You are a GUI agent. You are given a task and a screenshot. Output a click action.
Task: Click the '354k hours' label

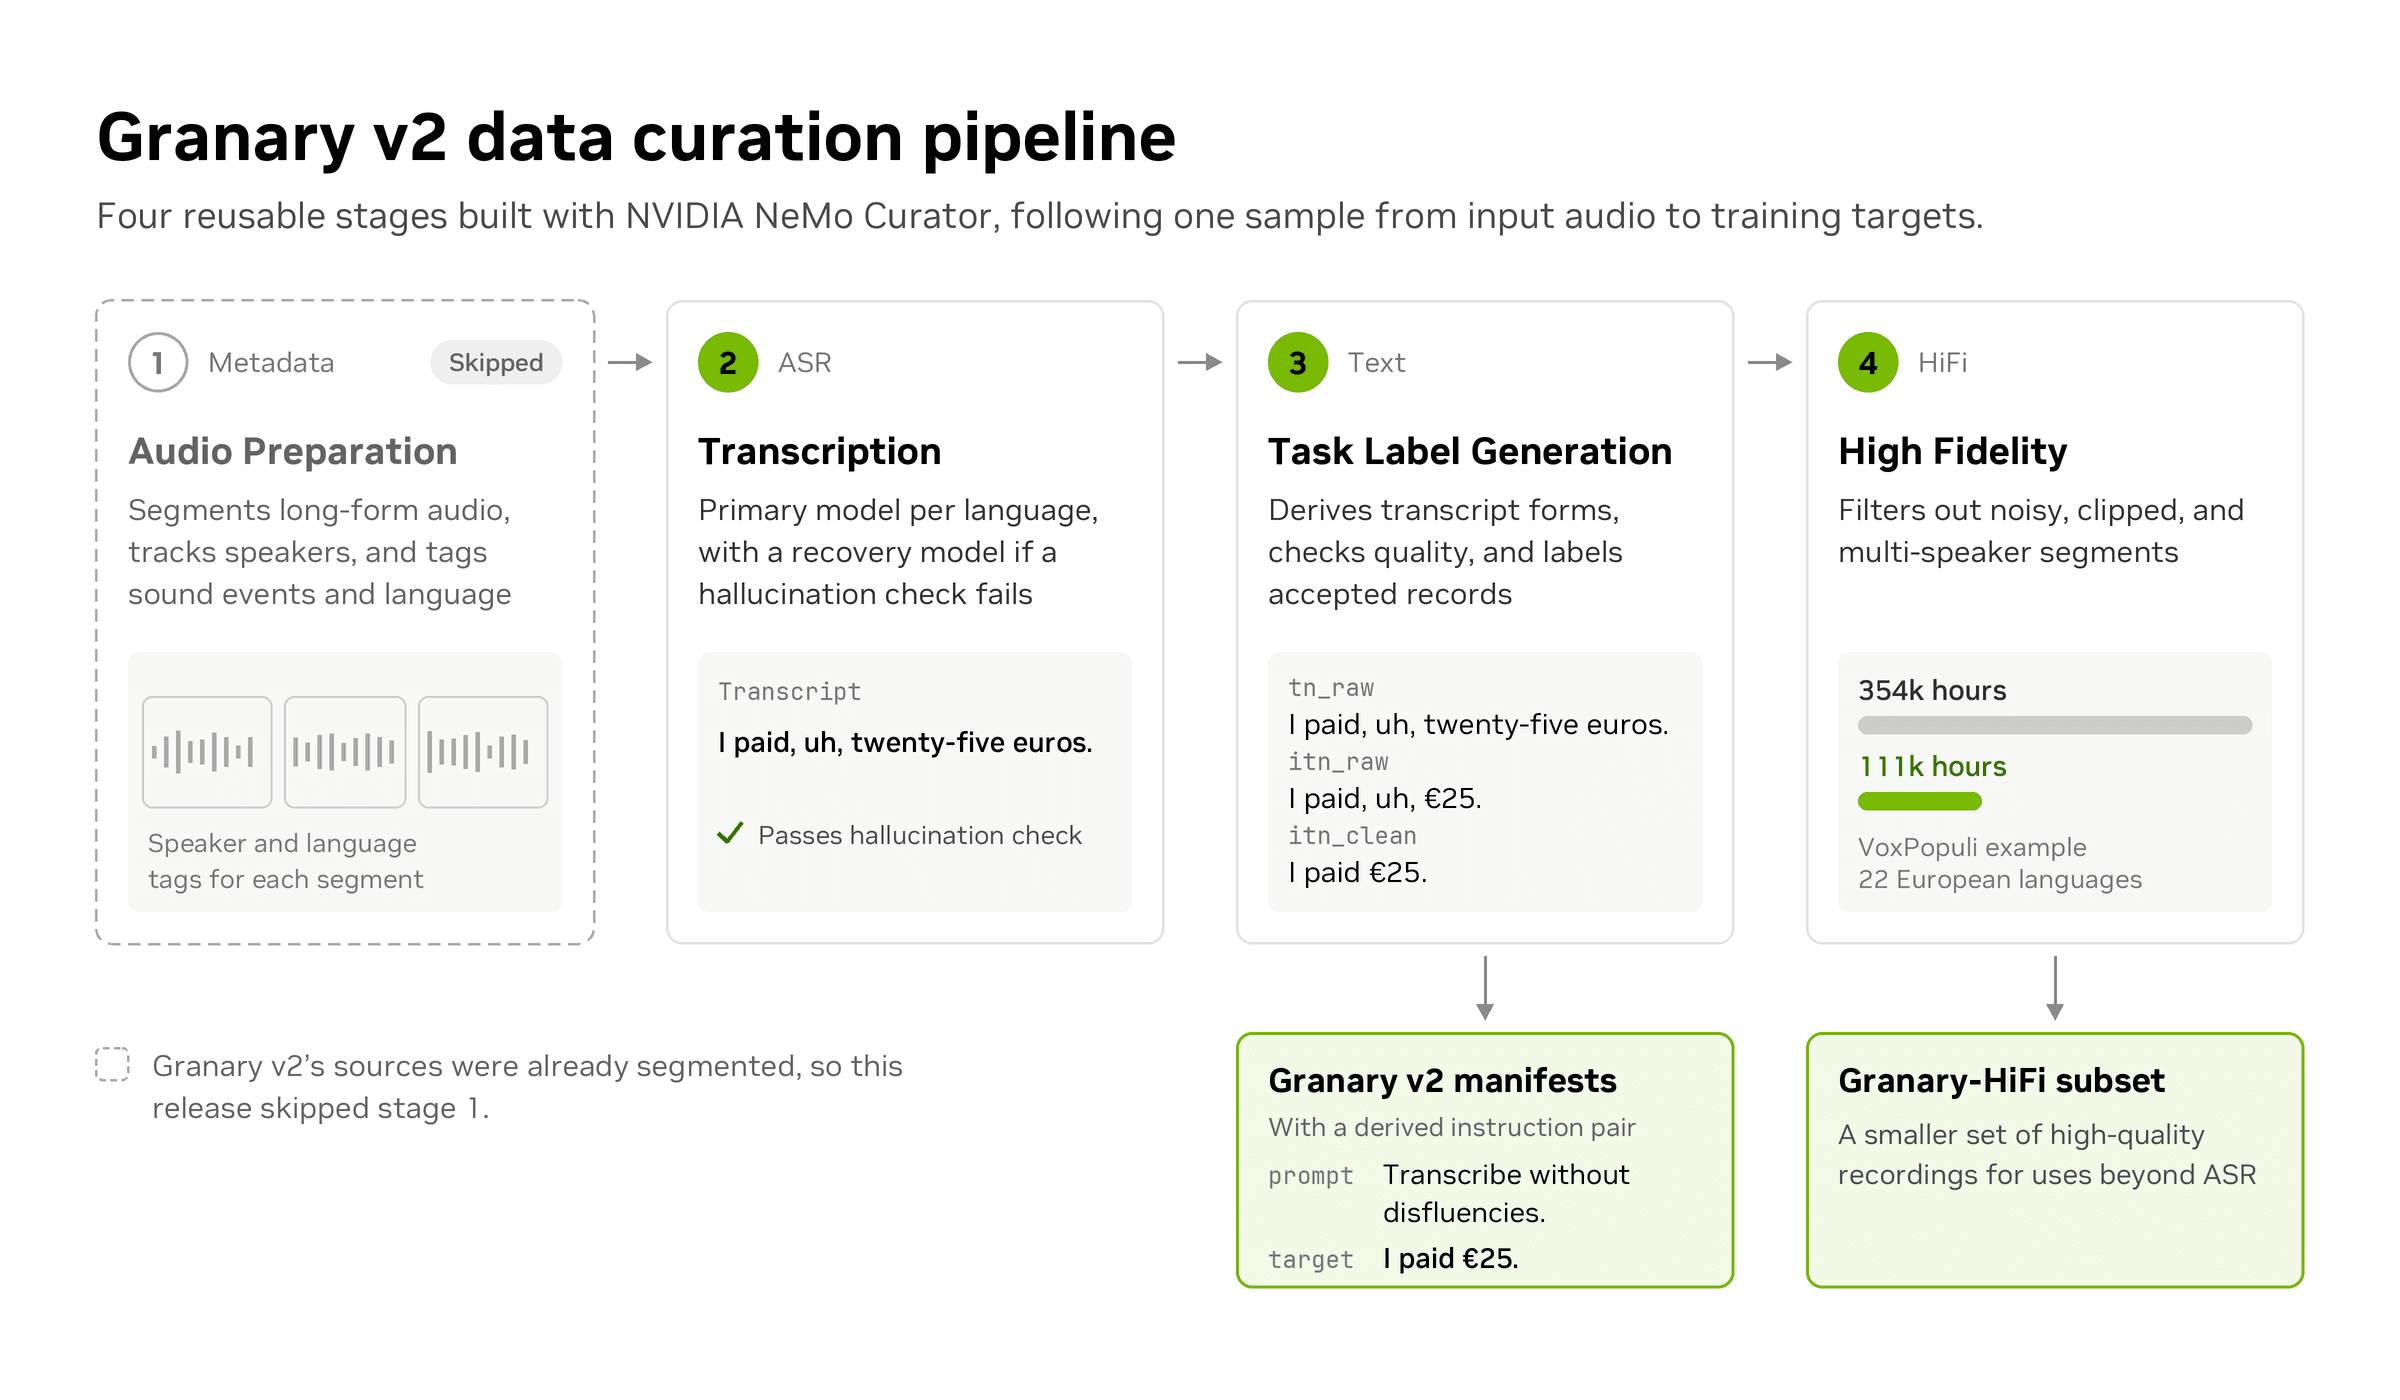(x=1932, y=690)
